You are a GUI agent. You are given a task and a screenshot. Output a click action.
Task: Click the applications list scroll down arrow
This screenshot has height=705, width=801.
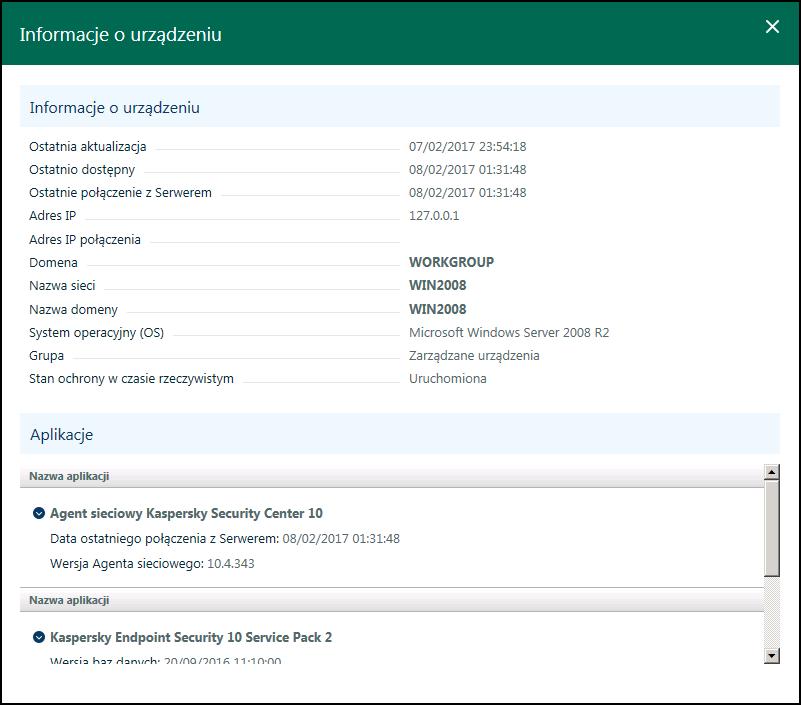[771, 655]
